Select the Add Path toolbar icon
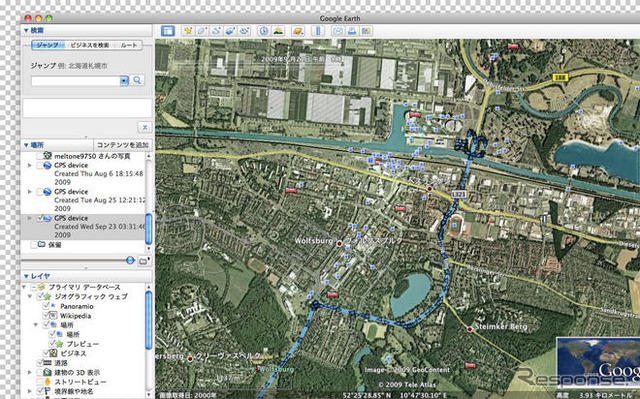Viewport: 640px width, 399px height. click(x=216, y=31)
